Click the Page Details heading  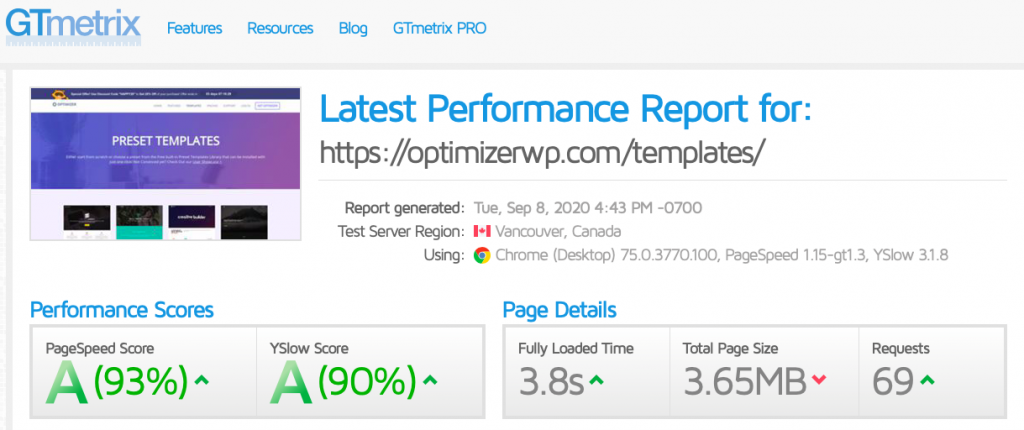pos(560,310)
